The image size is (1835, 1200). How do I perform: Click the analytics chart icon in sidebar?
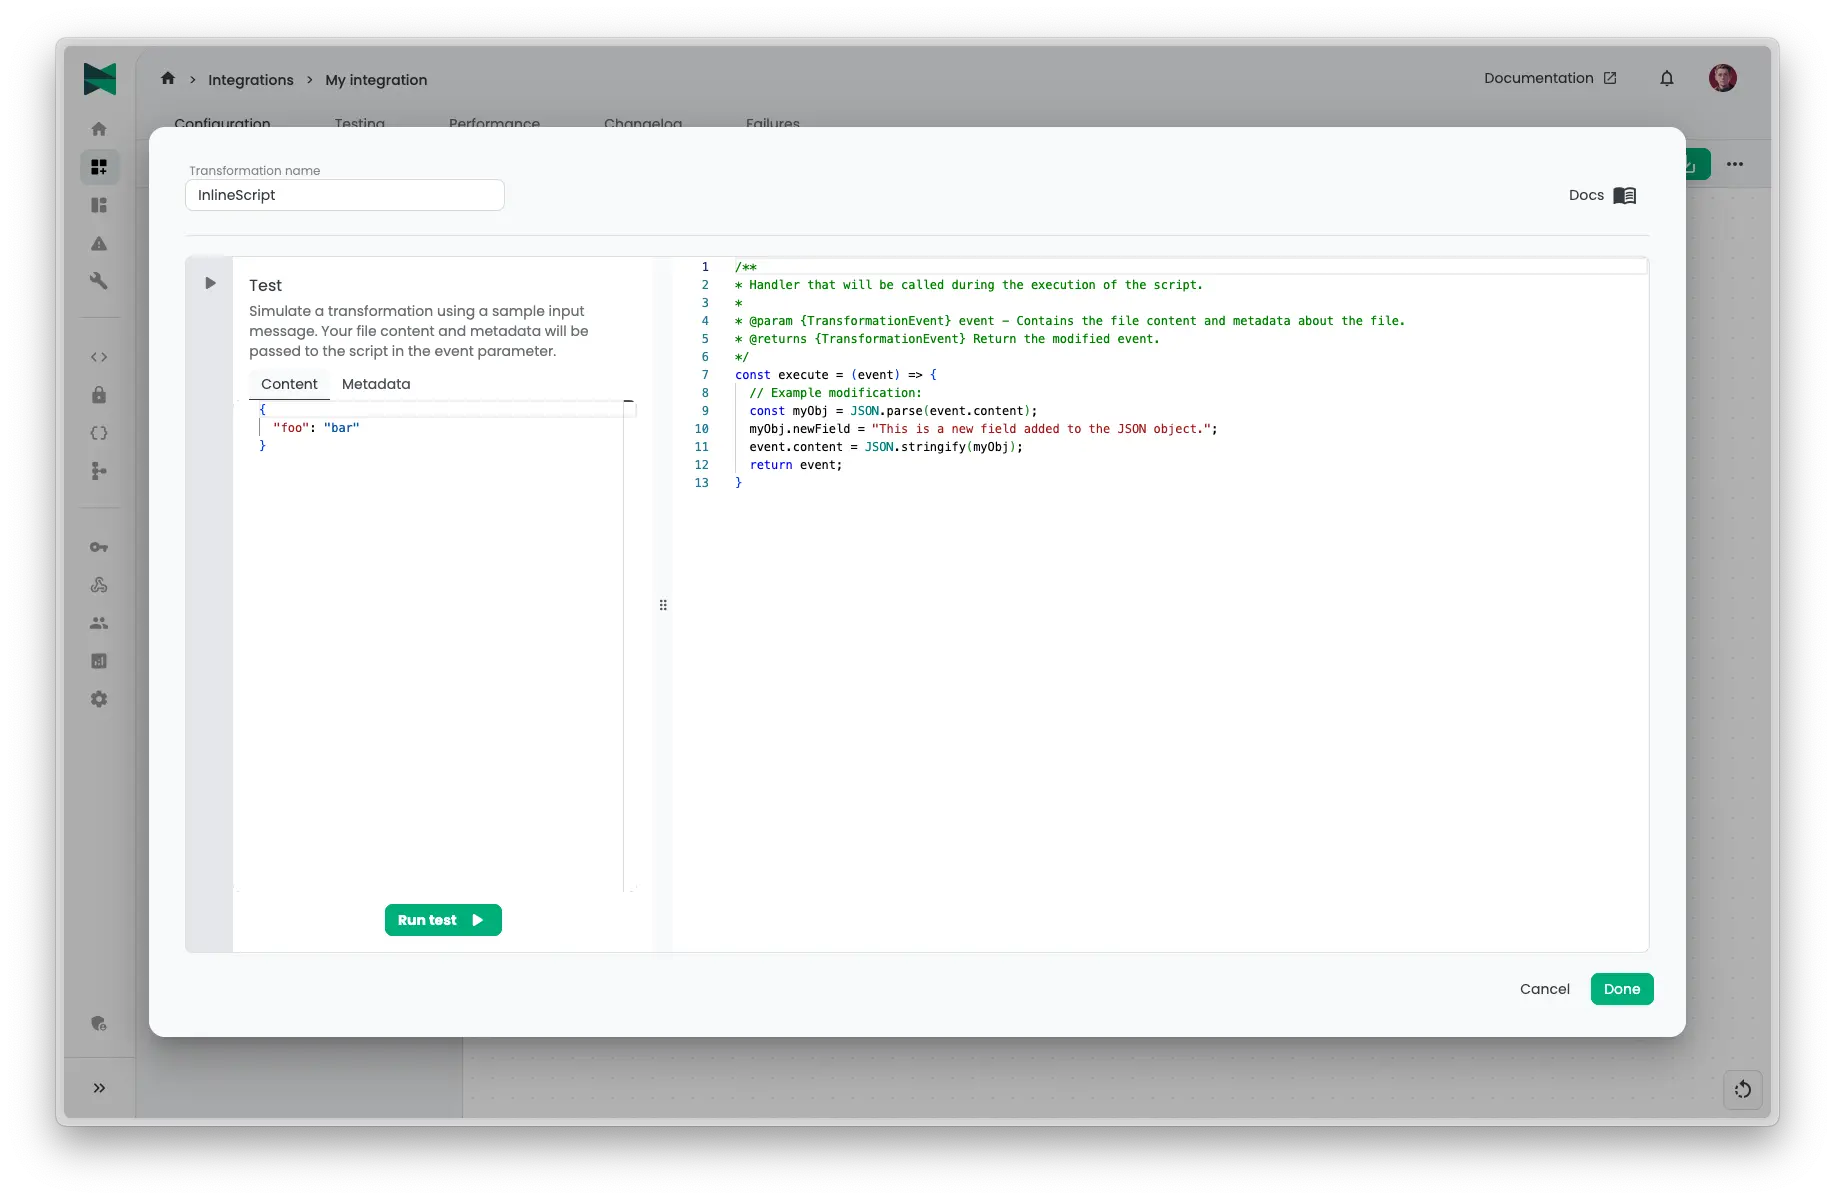(99, 661)
